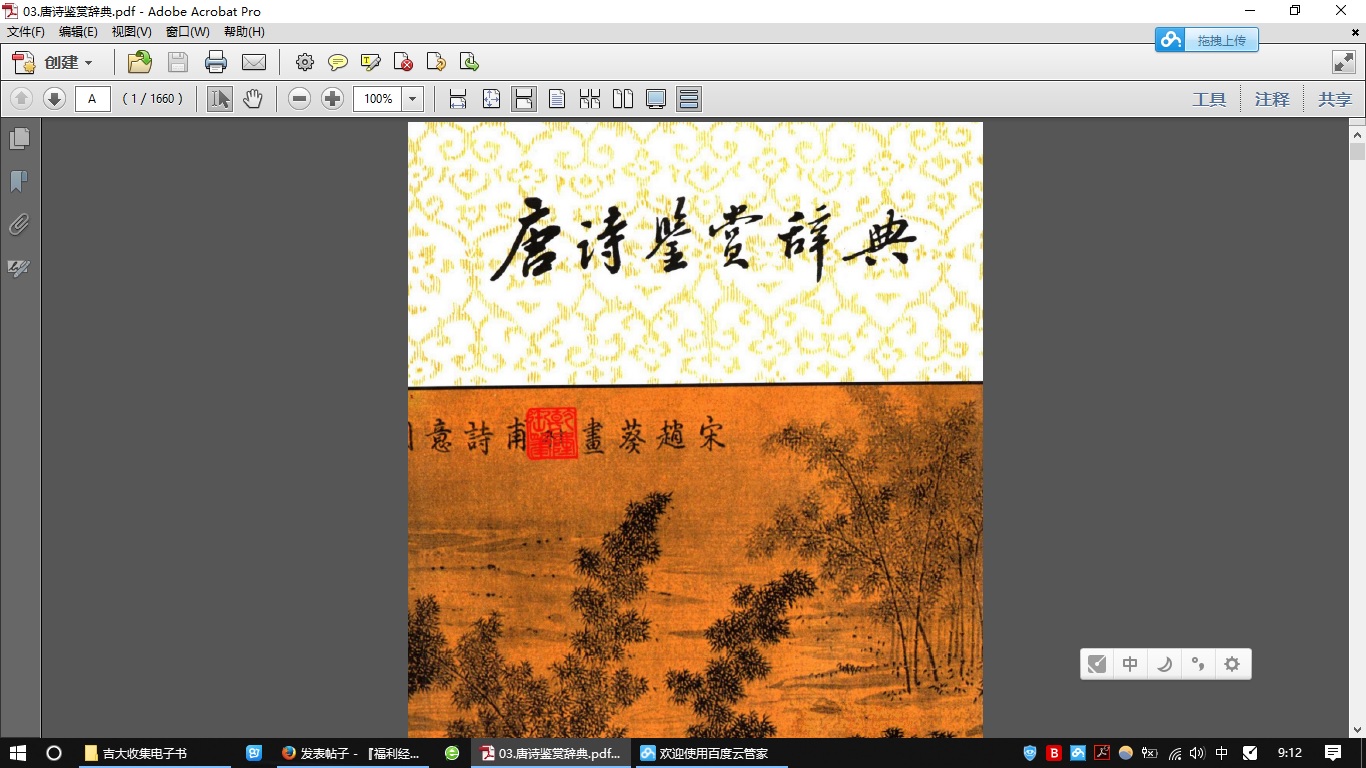Image resolution: width=1366 pixels, height=768 pixels.
Task: Toggle Chinese input mode 中 on IME bar
Action: point(1130,664)
